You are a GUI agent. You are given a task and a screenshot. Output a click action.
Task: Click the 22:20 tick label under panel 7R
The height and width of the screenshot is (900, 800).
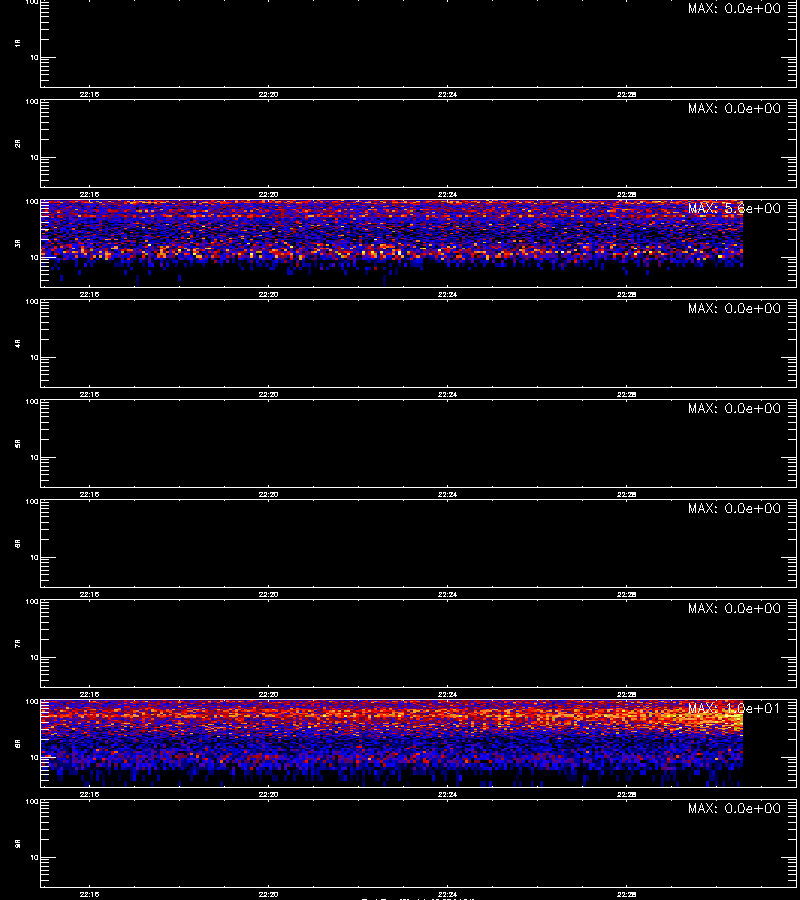[x=268, y=695]
